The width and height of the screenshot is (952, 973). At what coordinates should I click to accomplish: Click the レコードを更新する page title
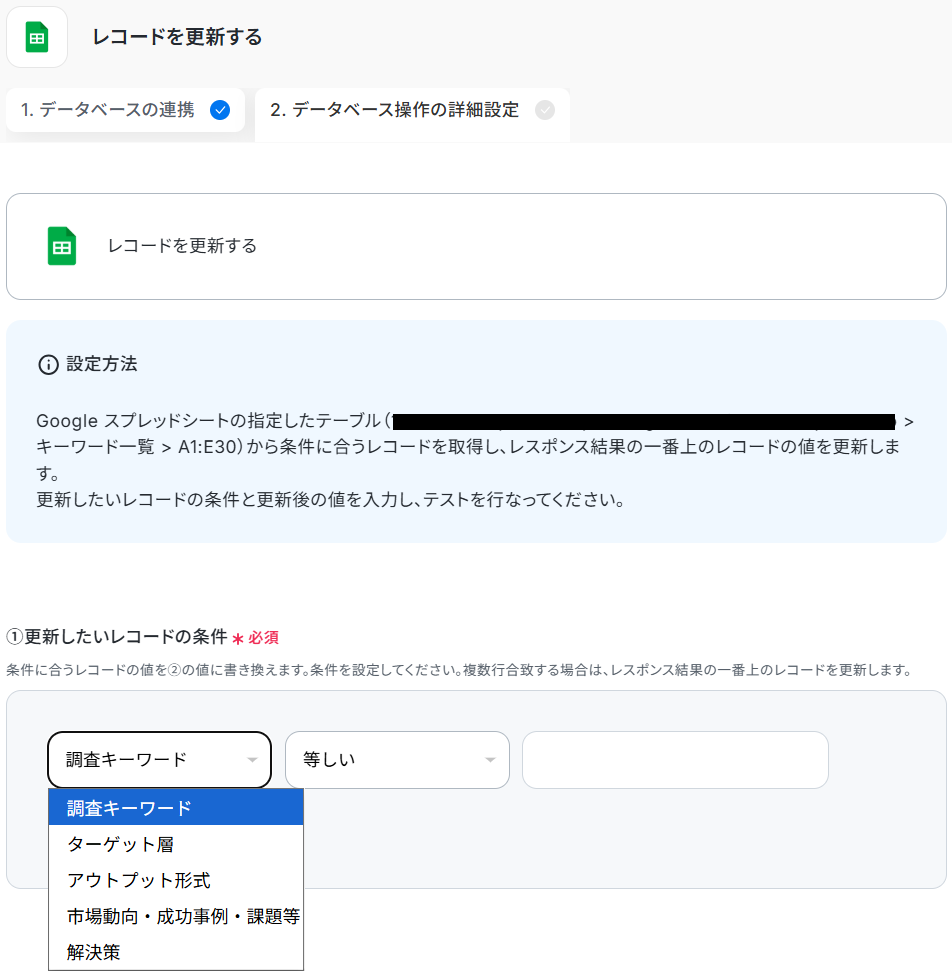pyautogui.click(x=177, y=38)
